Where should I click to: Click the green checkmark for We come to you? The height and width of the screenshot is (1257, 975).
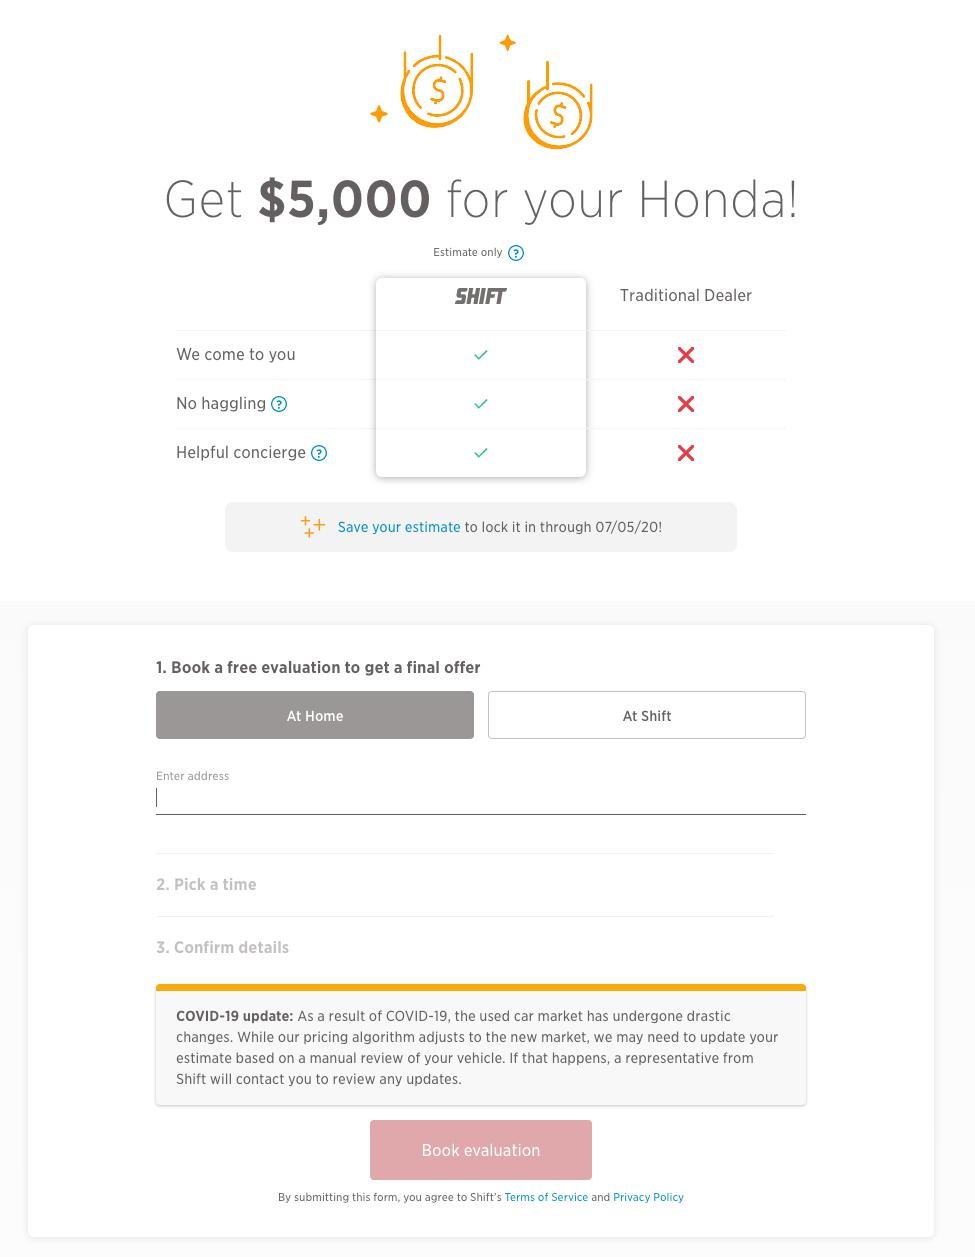481,355
